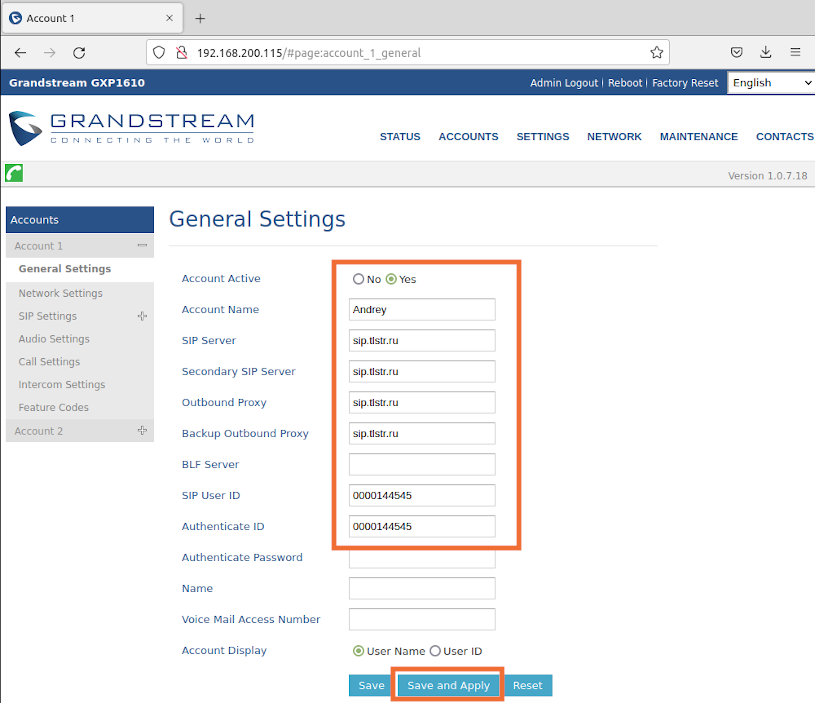
Task: Choose User Name for Account Display
Action: coord(358,651)
